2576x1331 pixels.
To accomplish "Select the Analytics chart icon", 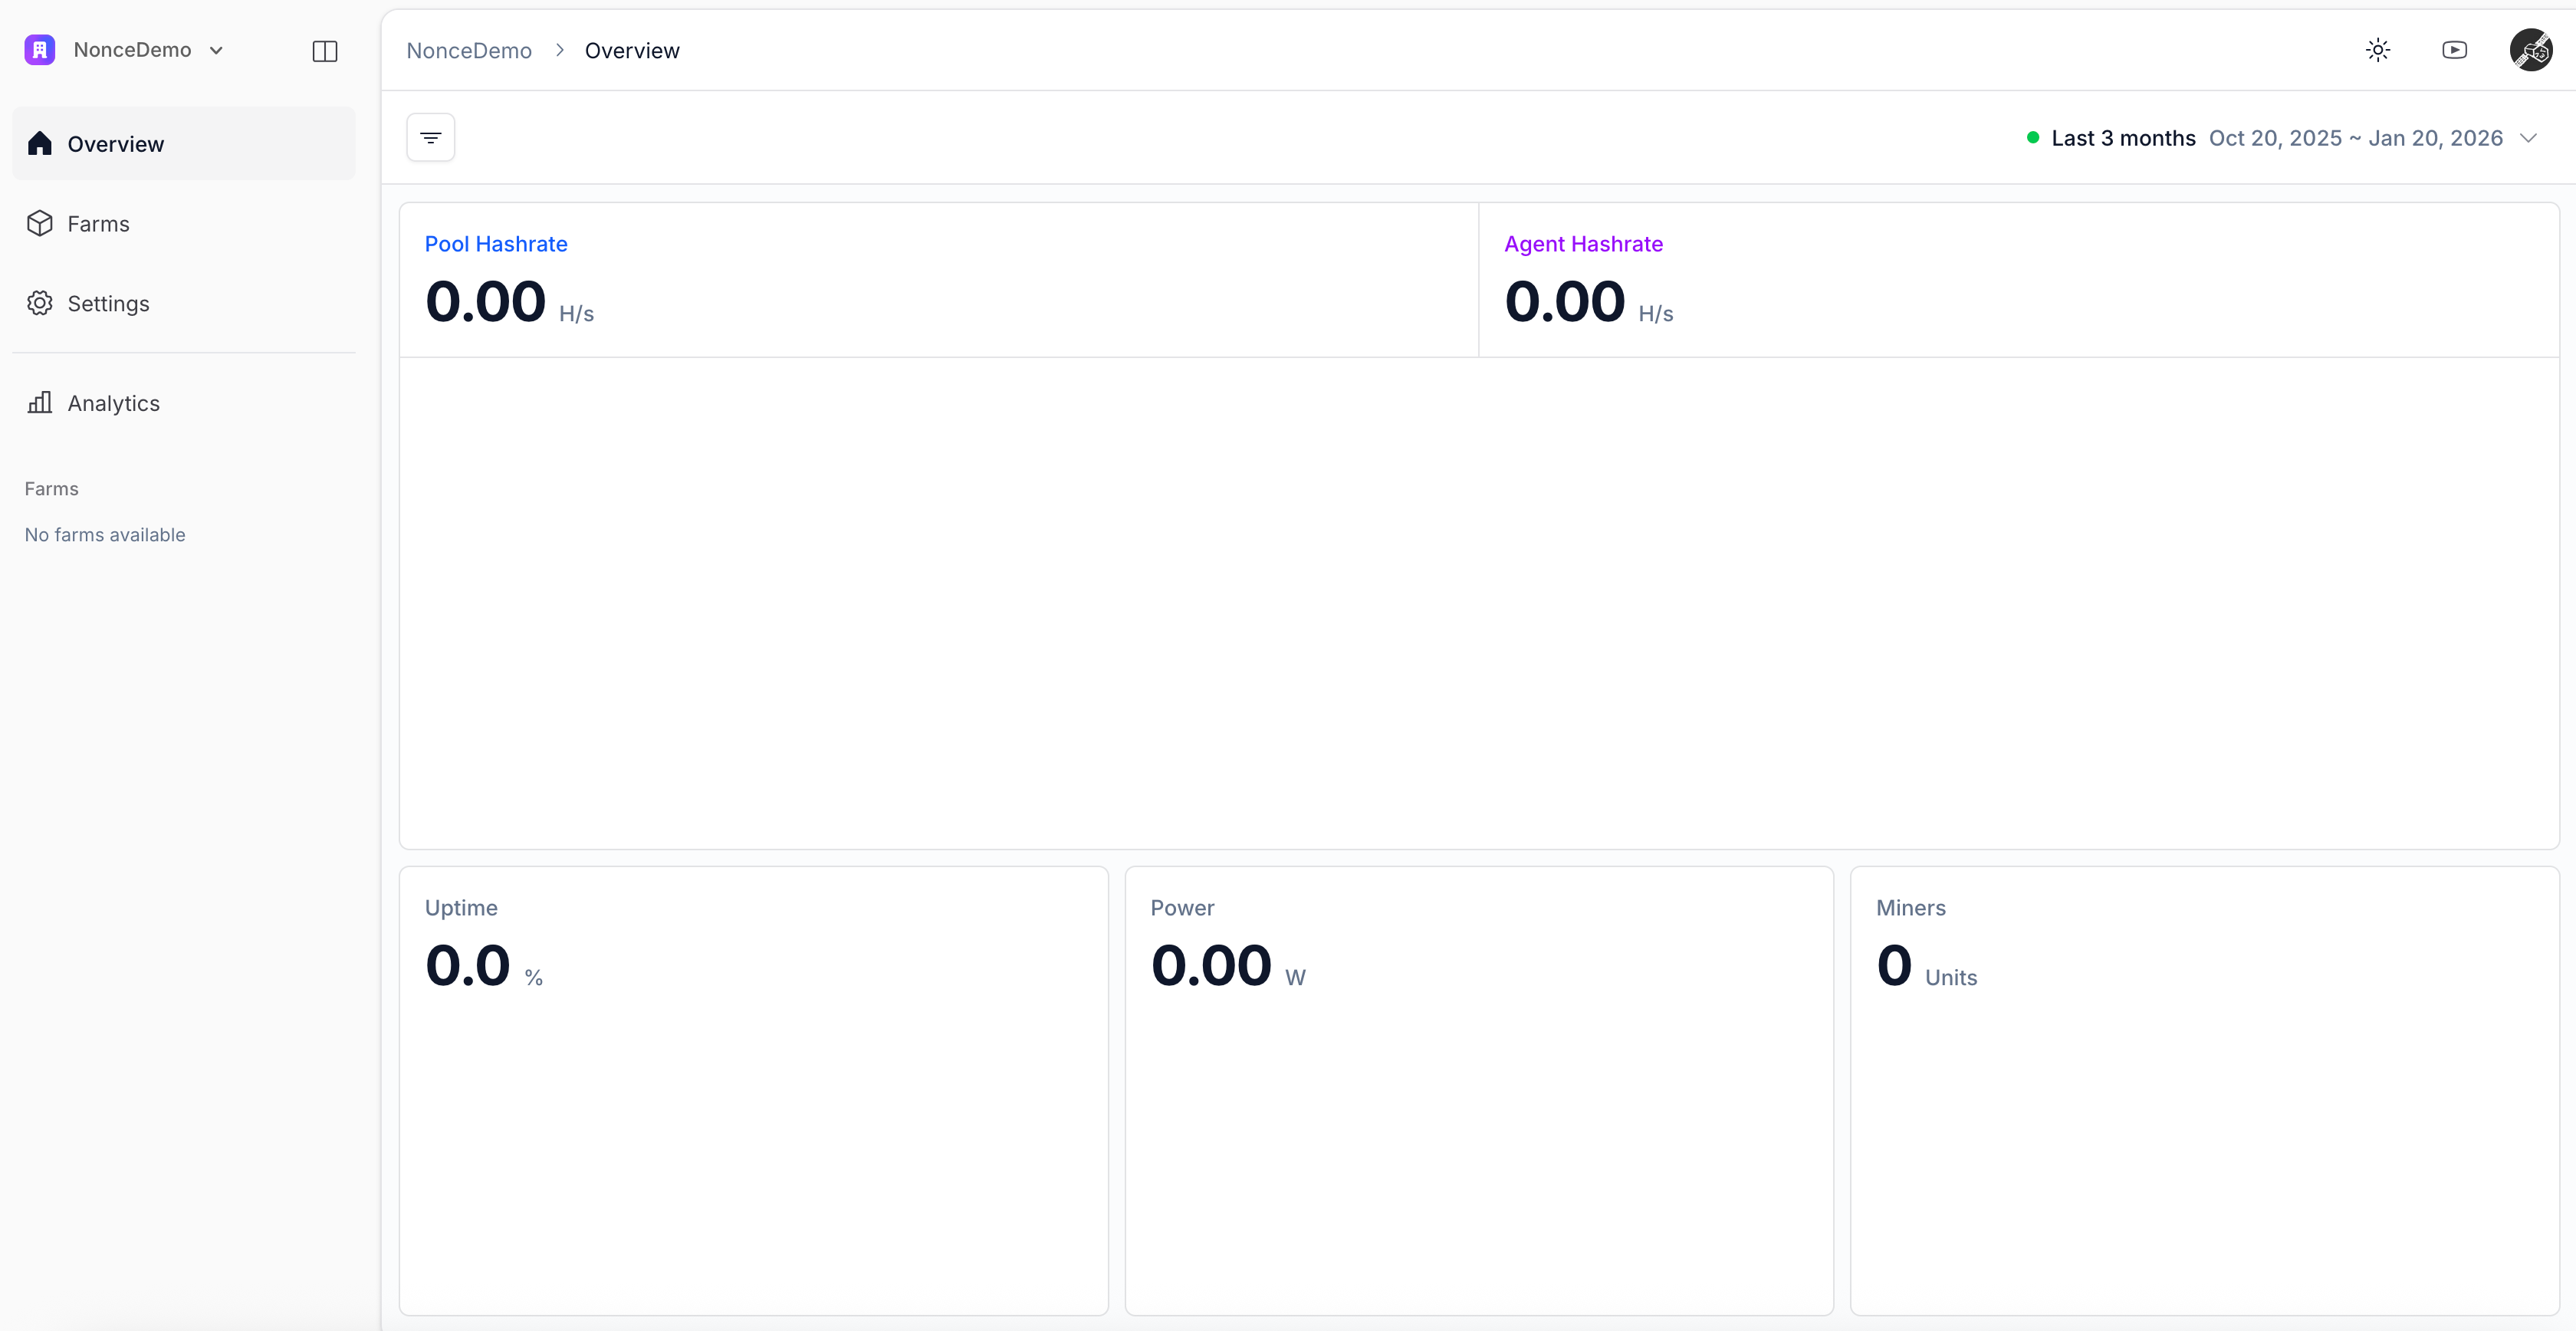I will (x=40, y=402).
